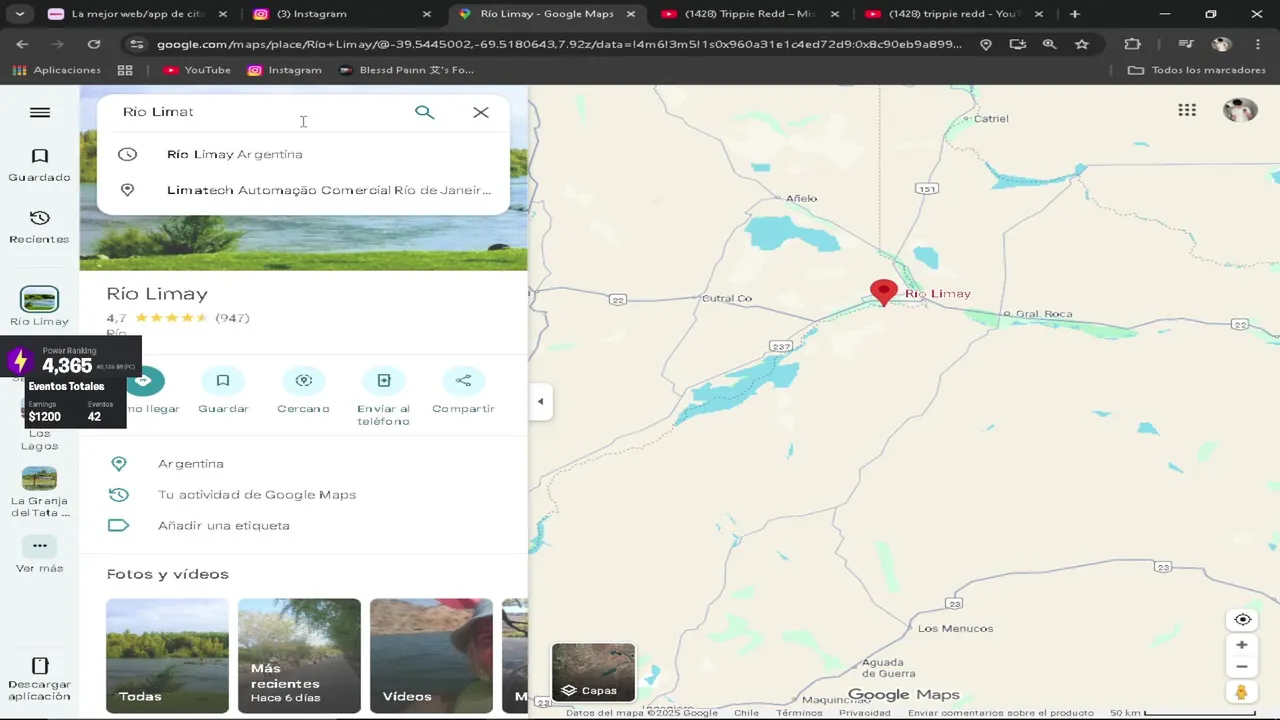The image size is (1280, 720).
Task: Open the Recientes history
Action: point(40,227)
